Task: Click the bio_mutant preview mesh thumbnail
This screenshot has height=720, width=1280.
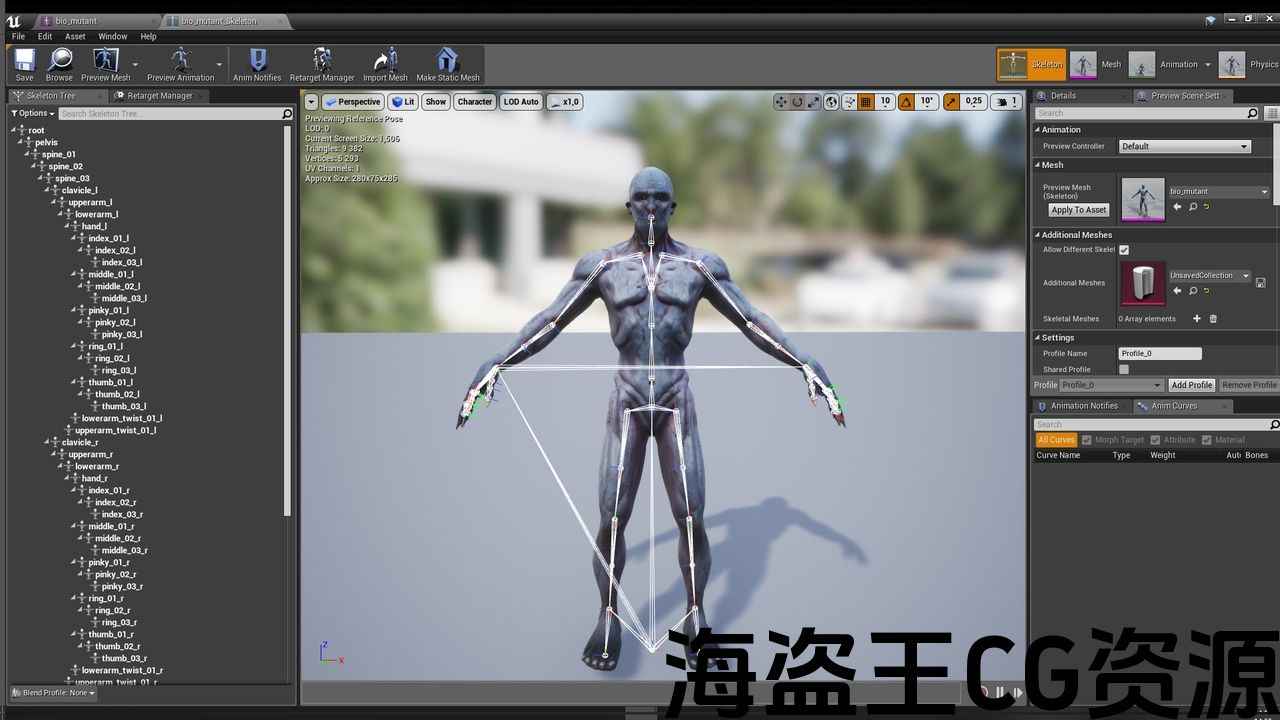Action: click(x=1143, y=199)
